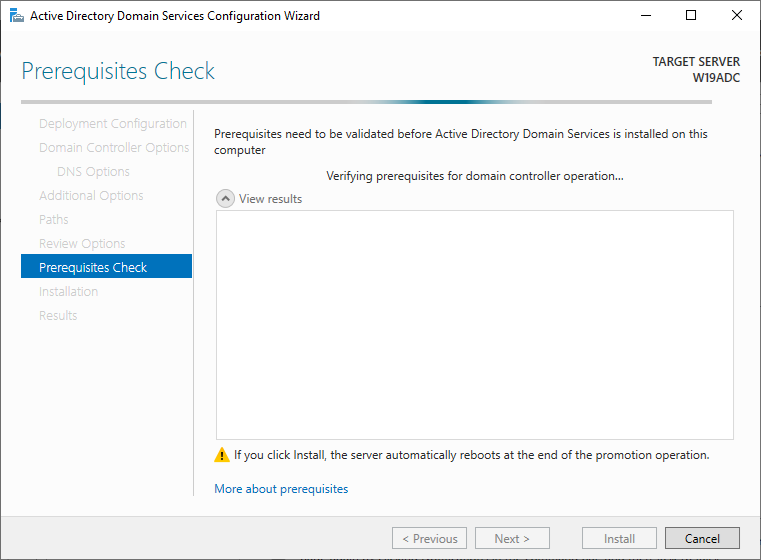Click the Cancel button
The width and height of the screenshot is (761, 560).
coord(702,538)
